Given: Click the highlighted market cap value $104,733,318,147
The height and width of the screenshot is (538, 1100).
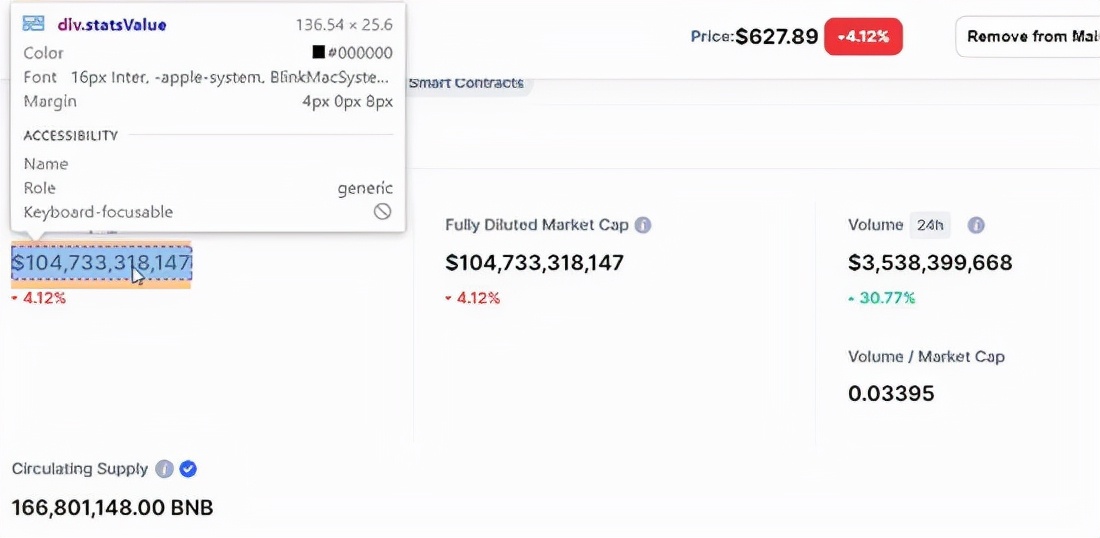Looking at the screenshot, I should tap(101, 263).
